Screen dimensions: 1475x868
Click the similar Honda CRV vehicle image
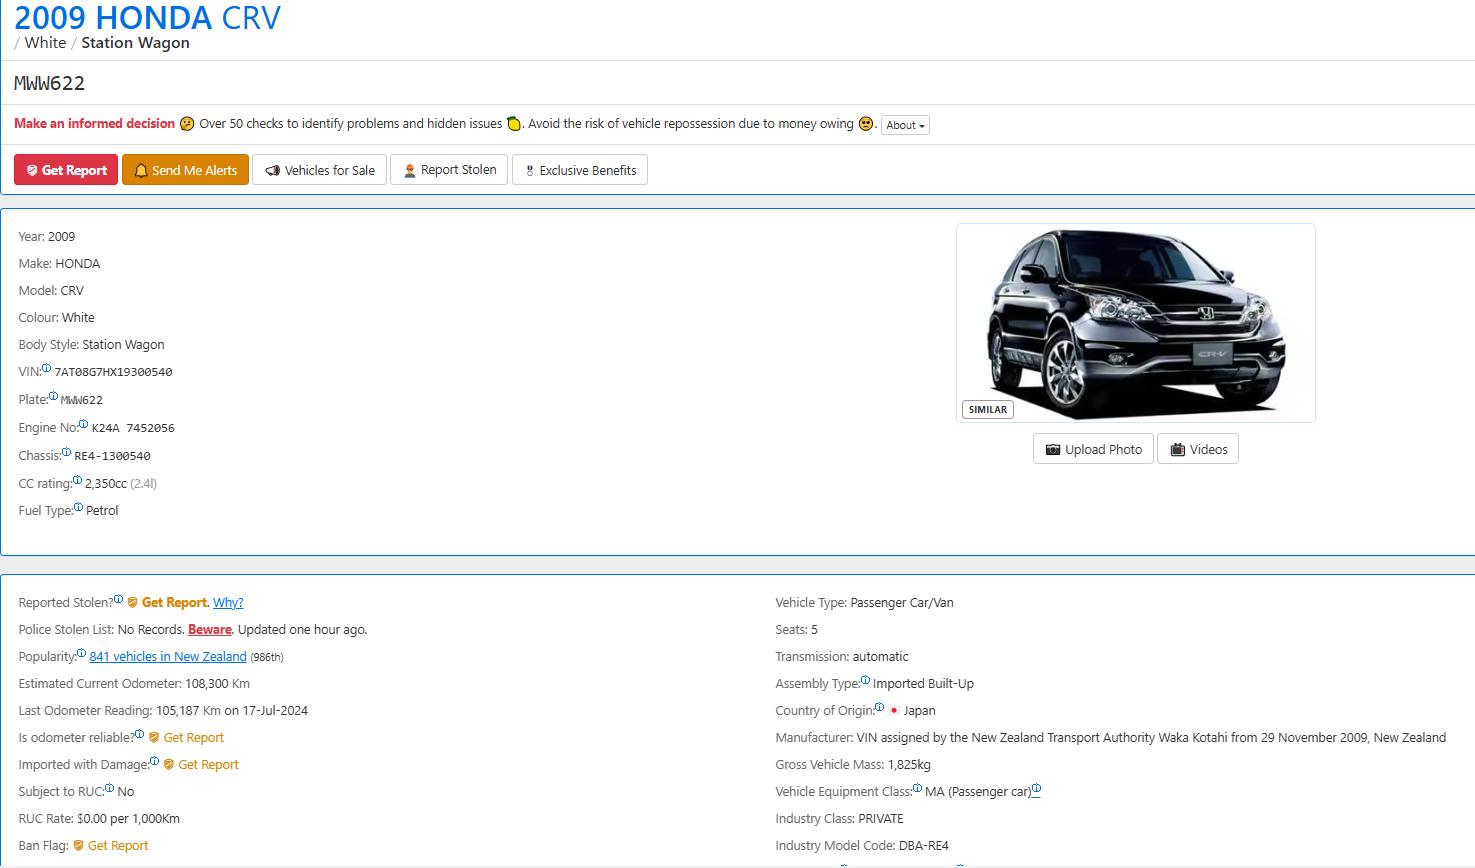[1135, 322]
